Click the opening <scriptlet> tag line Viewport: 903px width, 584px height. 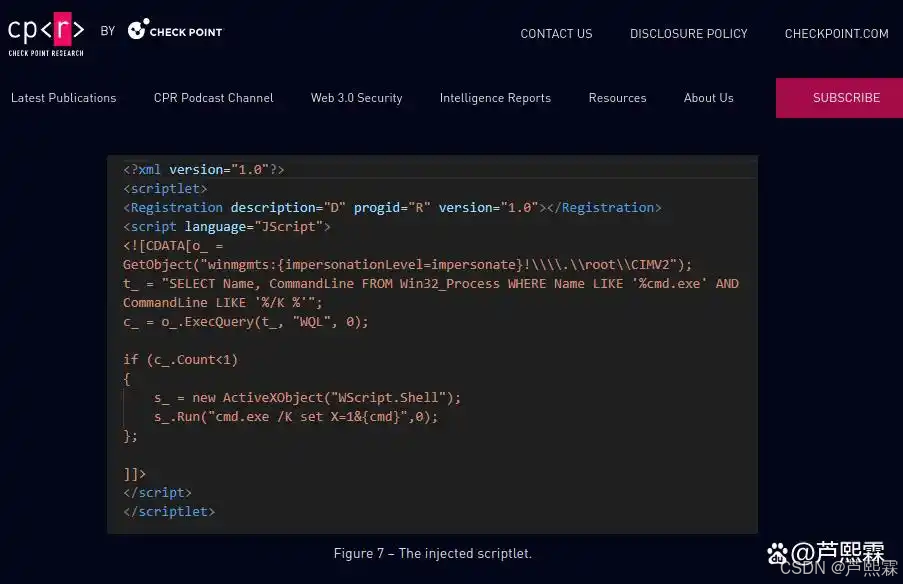pyautogui.click(x=165, y=188)
